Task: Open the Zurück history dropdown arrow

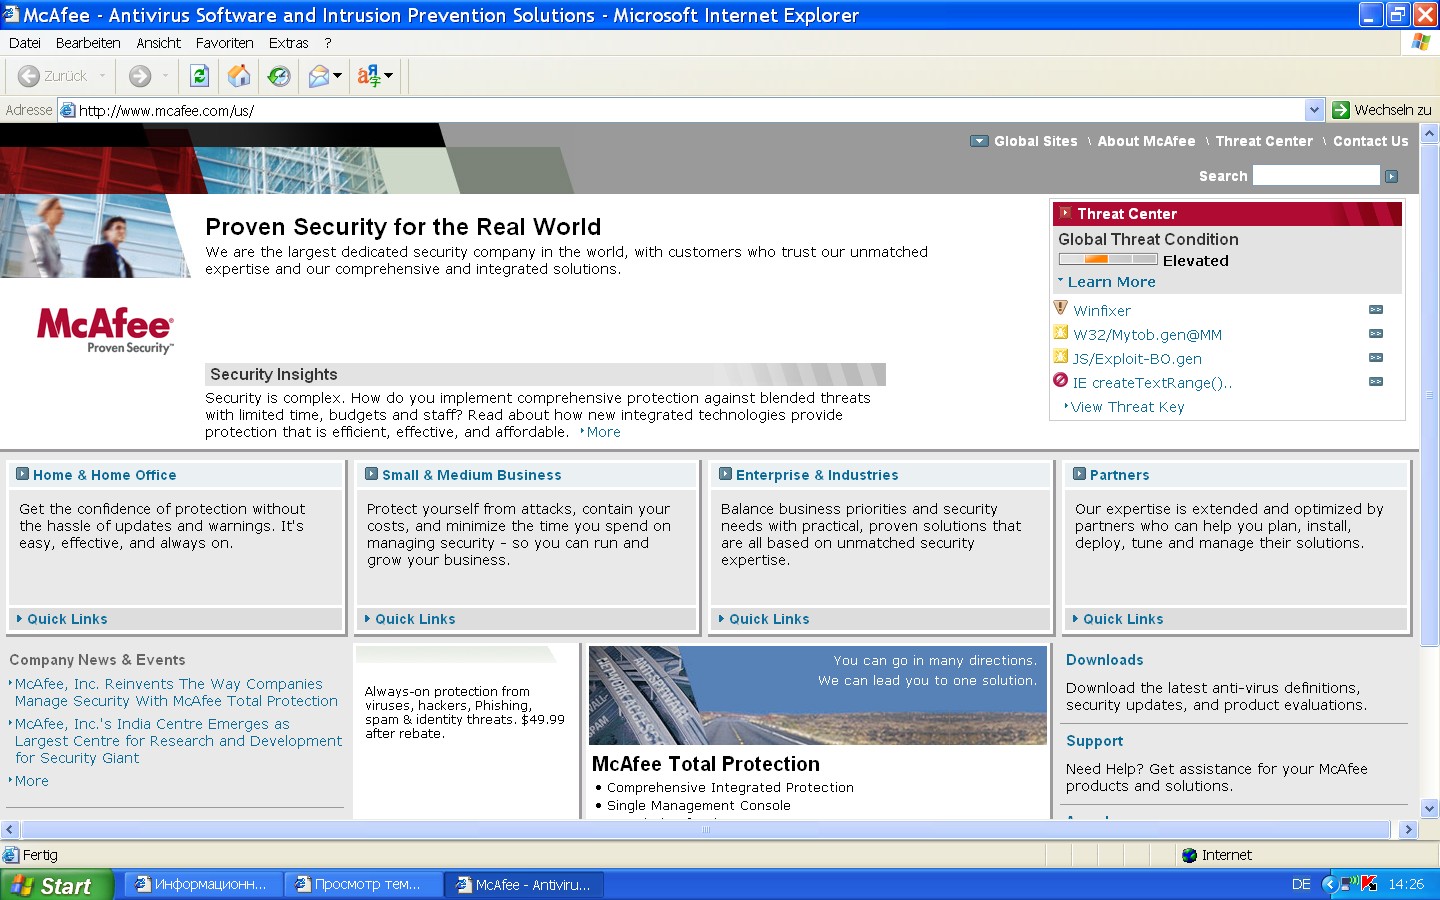Action: 102,76
